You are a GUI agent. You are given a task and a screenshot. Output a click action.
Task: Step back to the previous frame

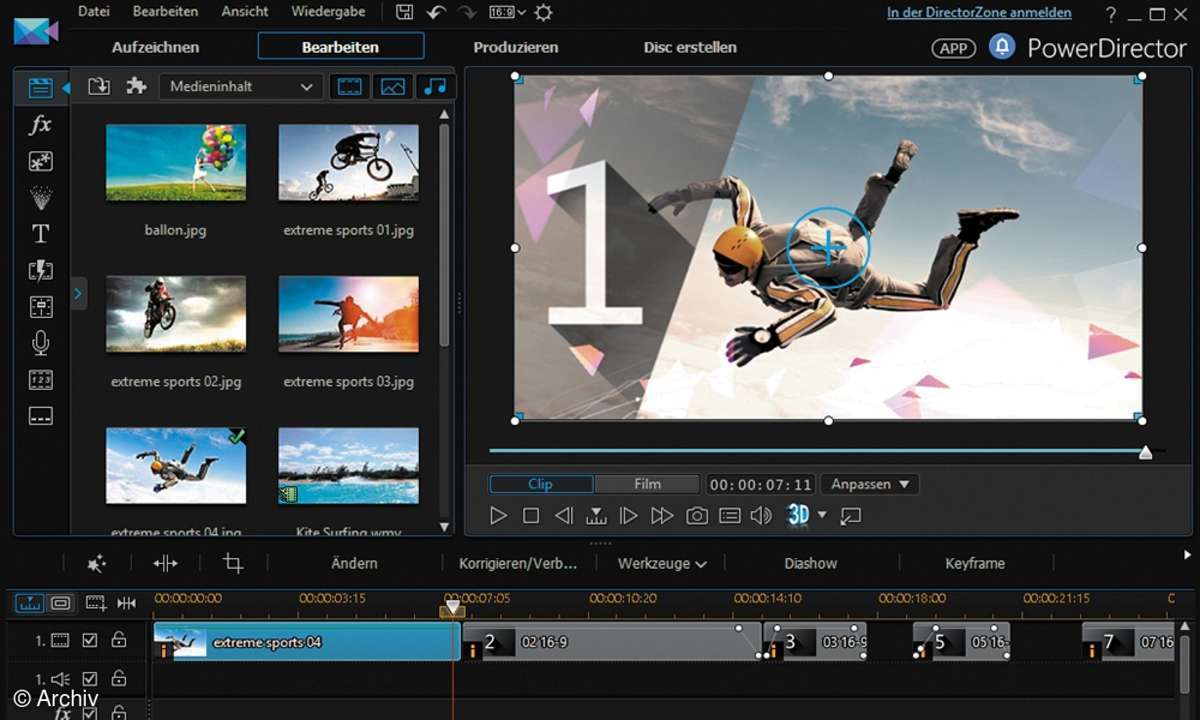click(564, 515)
